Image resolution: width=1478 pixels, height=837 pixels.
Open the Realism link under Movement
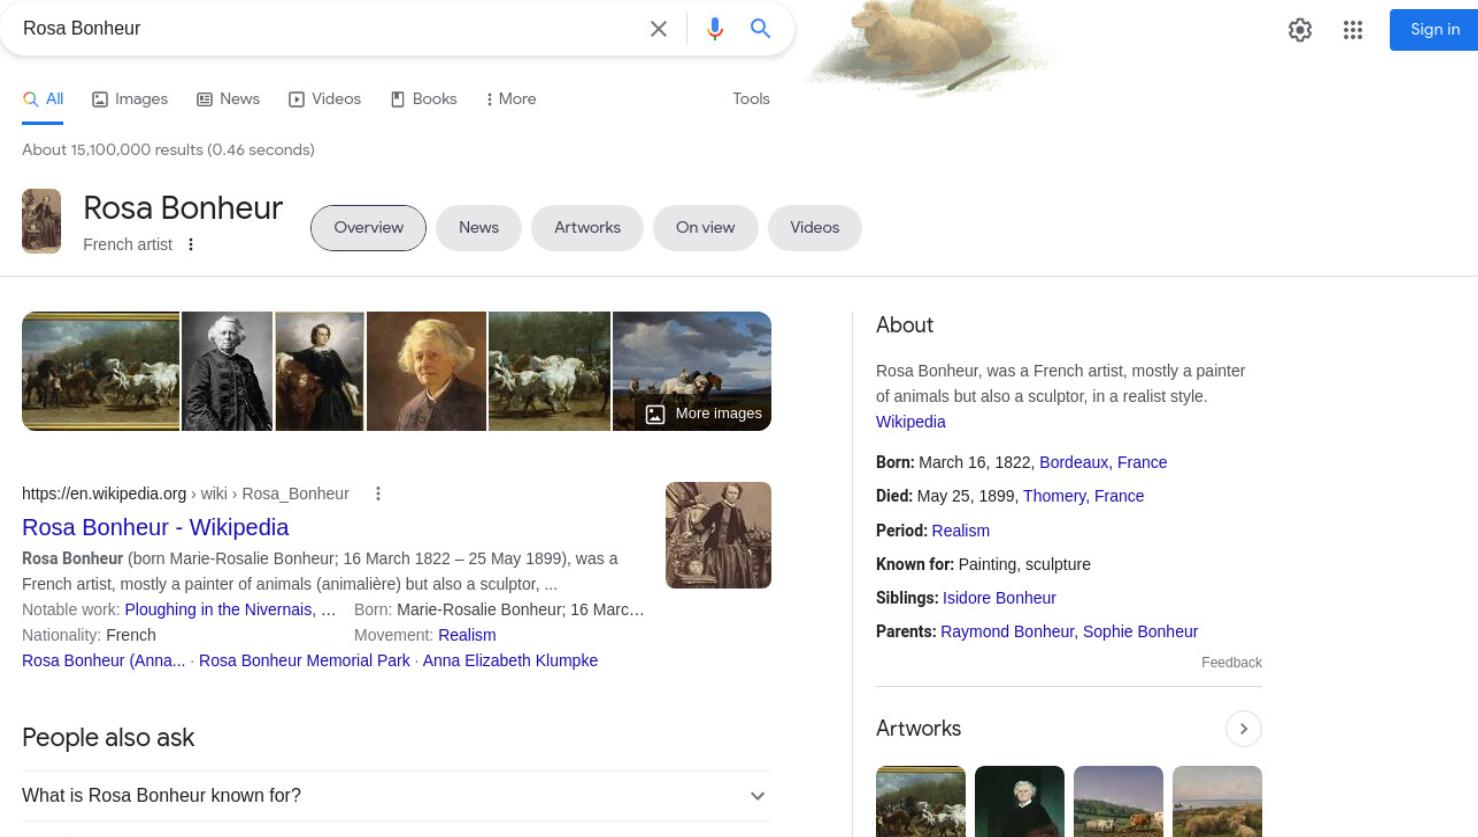[x=467, y=635]
